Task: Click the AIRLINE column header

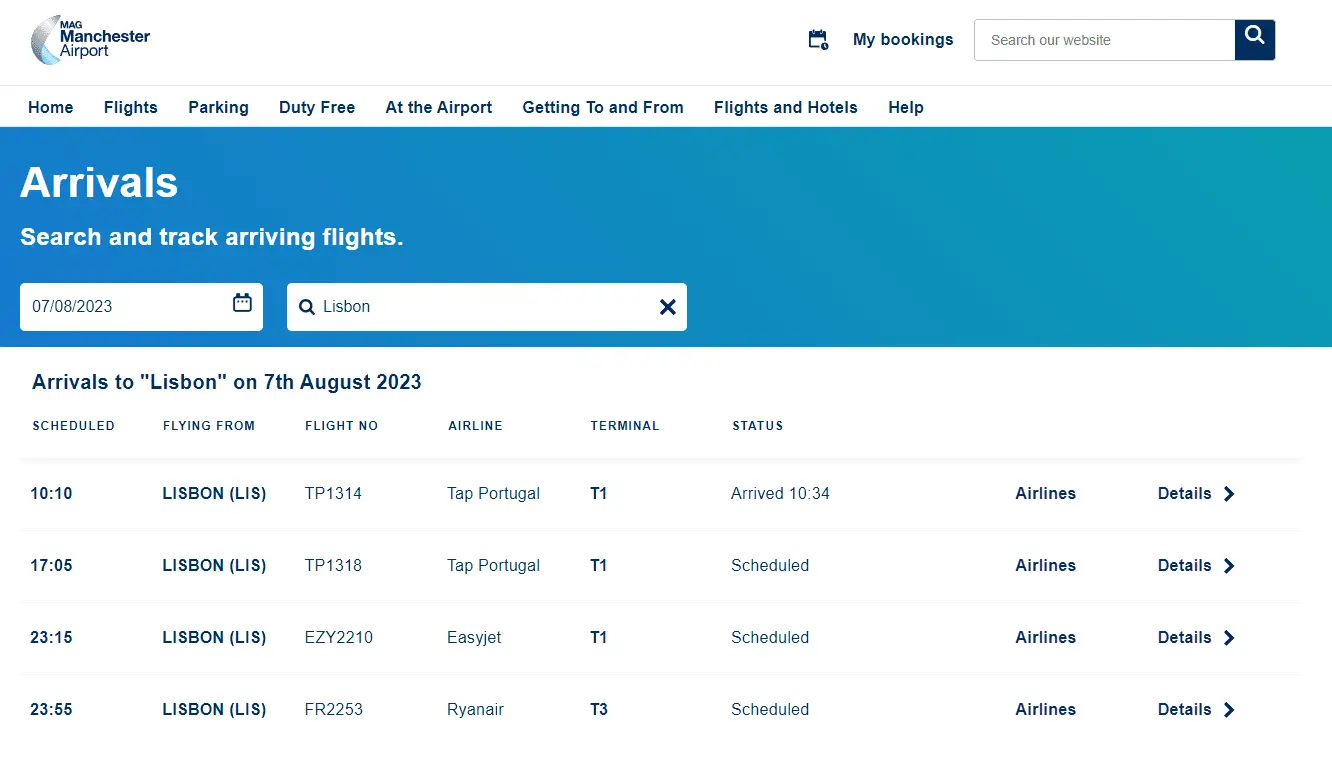Action: tap(476, 426)
